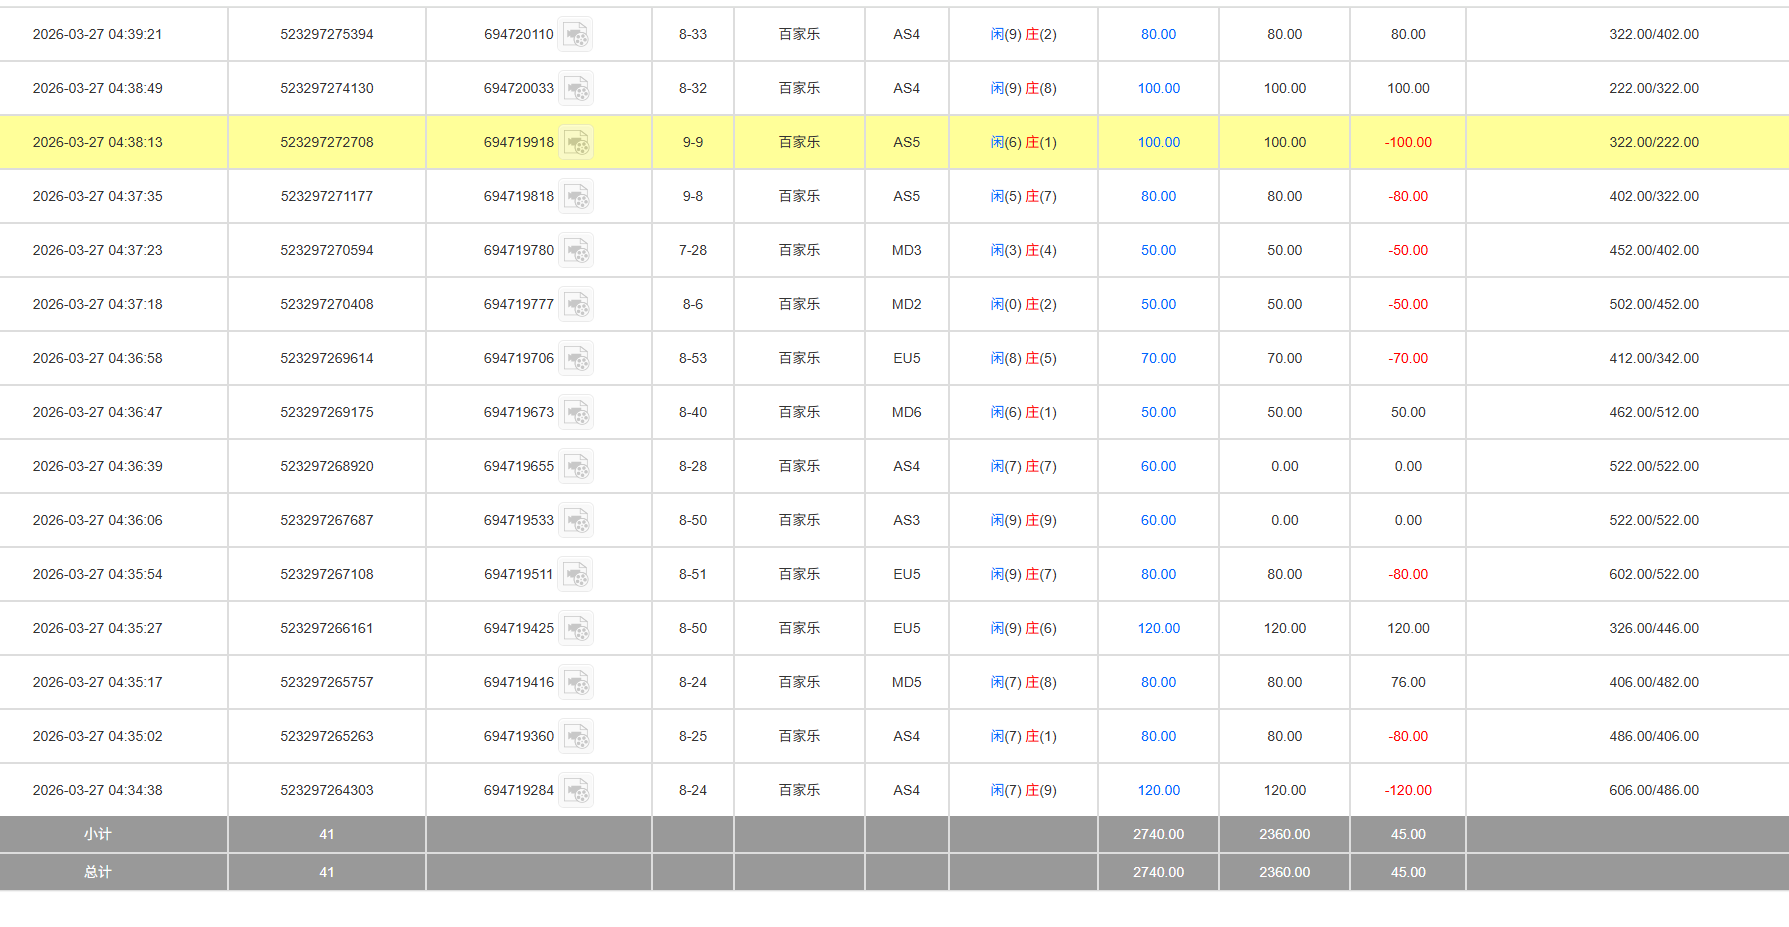This screenshot has height=927, width=1789.
Task: Click video icon beside 694719780
Action: (575, 251)
